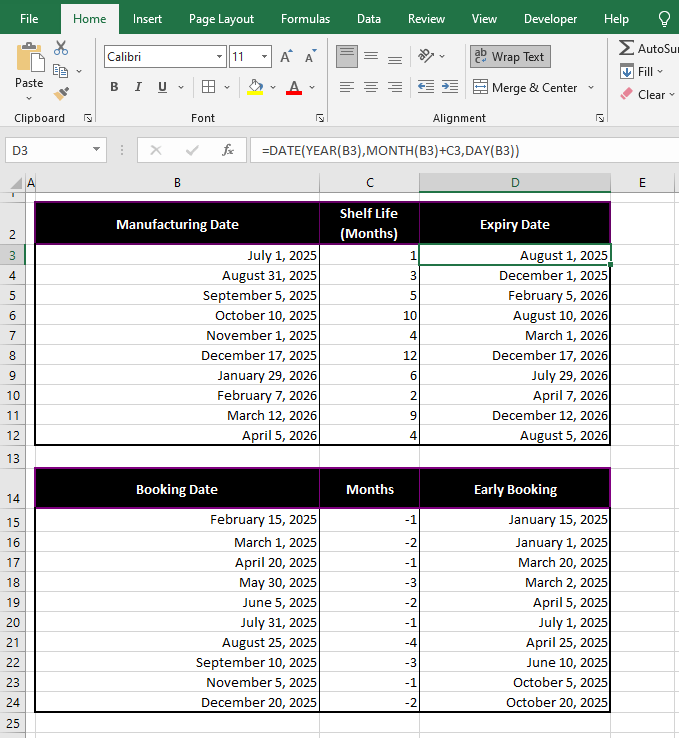Toggle the Wrap Text option
The width and height of the screenshot is (679, 738).
[x=510, y=56]
